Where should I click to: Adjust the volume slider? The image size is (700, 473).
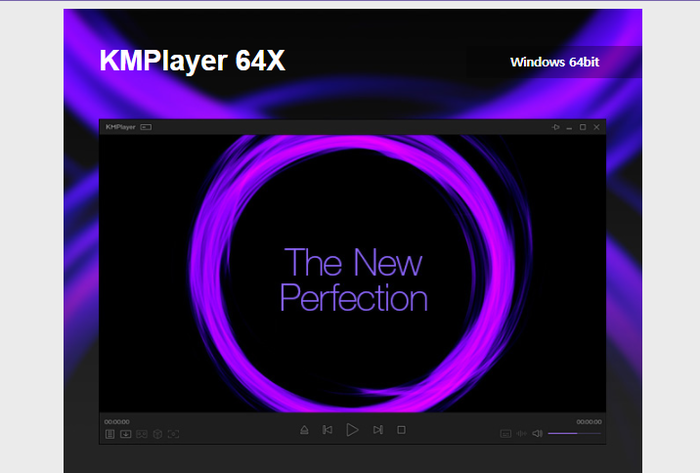coord(574,433)
